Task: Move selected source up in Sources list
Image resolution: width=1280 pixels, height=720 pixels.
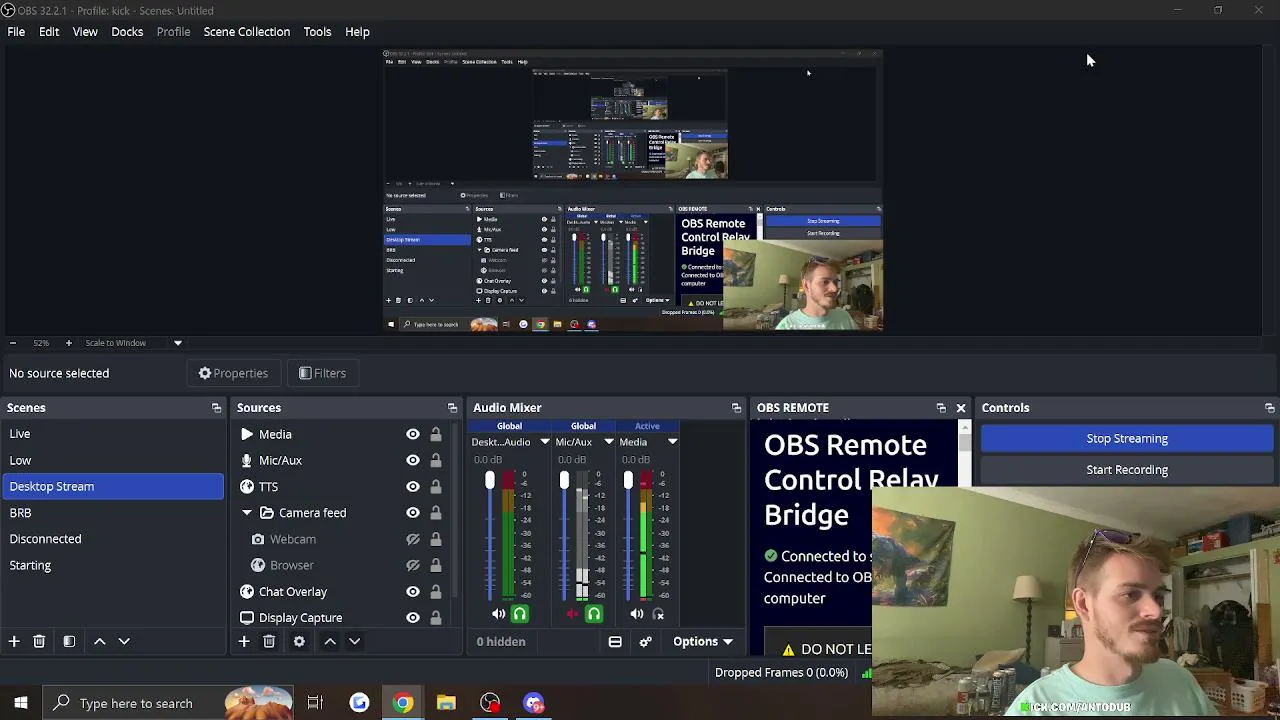Action: click(x=330, y=641)
